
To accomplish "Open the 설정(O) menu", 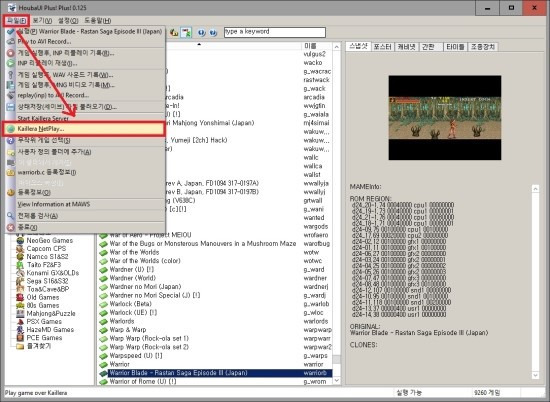I will point(68,21).
